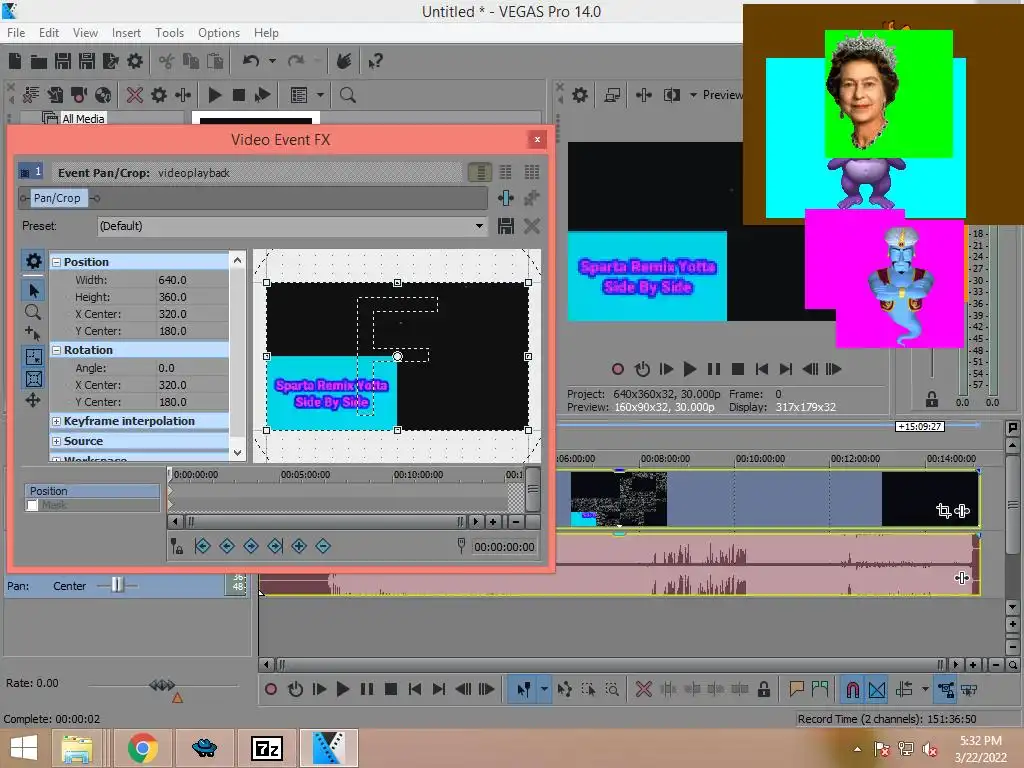Collapse the Position section
Image resolution: width=1024 pixels, height=768 pixels.
click(56, 262)
